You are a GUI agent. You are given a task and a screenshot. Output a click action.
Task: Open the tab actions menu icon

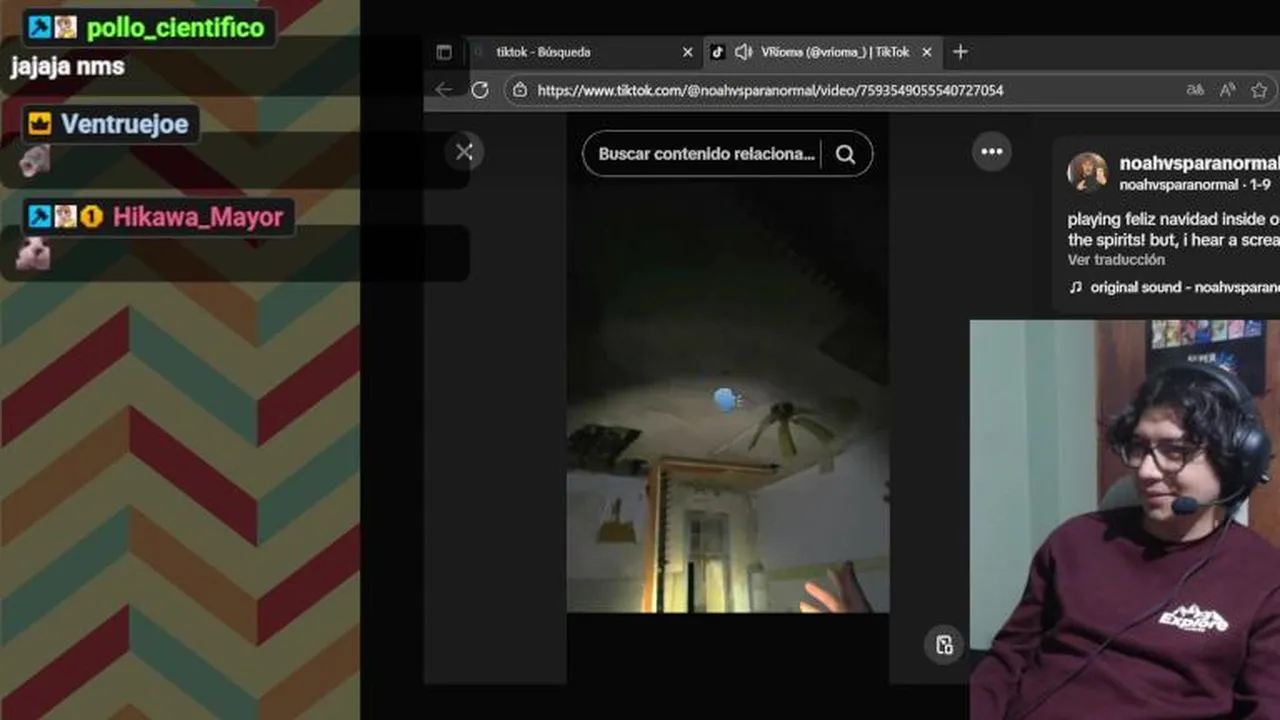pyautogui.click(x=444, y=52)
